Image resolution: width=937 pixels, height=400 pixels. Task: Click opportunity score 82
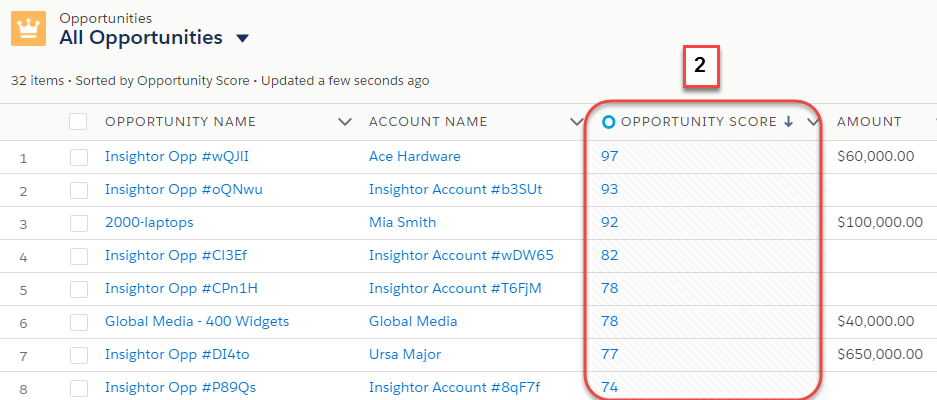pyautogui.click(x=610, y=255)
